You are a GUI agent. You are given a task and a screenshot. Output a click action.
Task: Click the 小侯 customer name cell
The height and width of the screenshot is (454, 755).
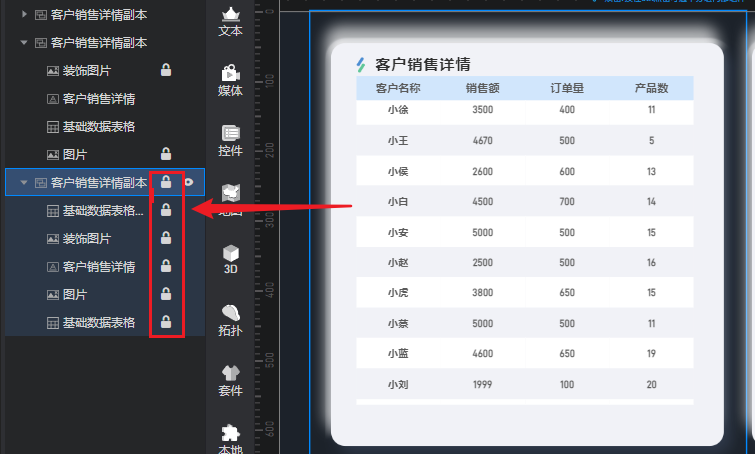398,171
